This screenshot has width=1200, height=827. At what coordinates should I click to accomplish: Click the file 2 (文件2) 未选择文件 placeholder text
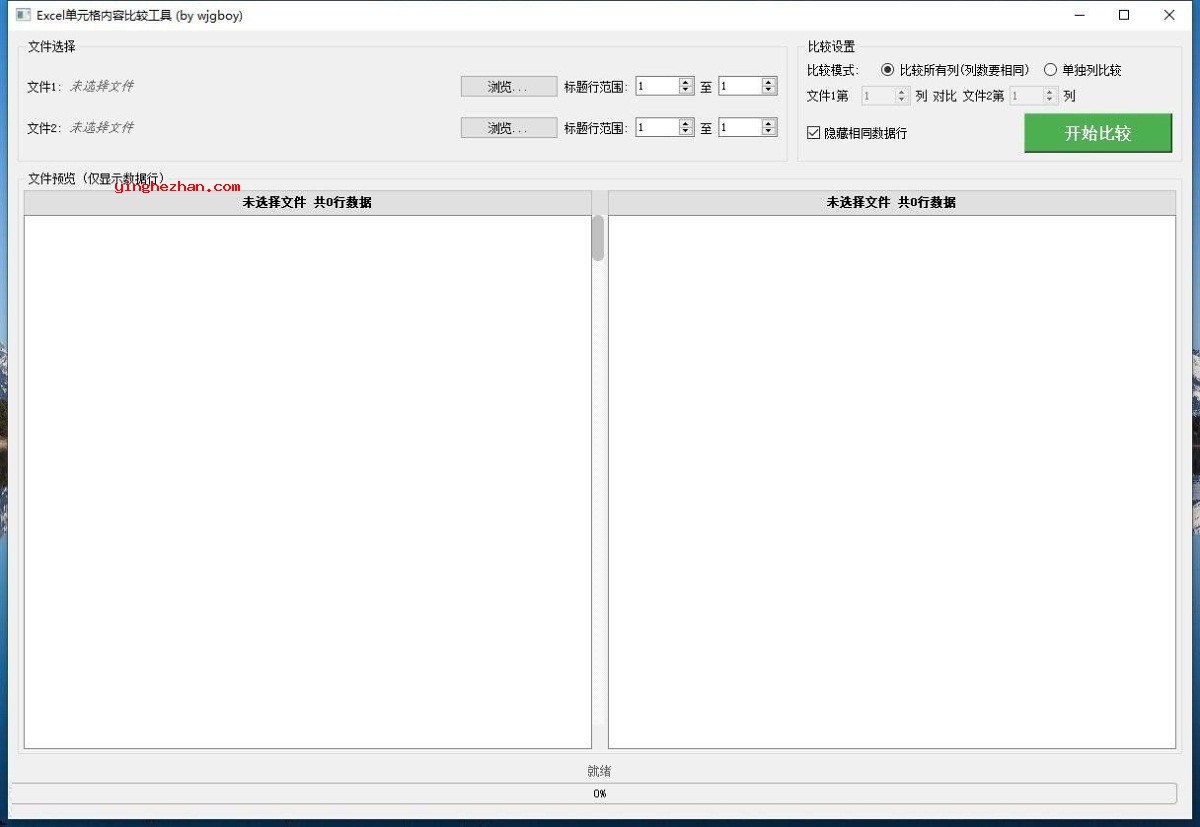point(101,127)
